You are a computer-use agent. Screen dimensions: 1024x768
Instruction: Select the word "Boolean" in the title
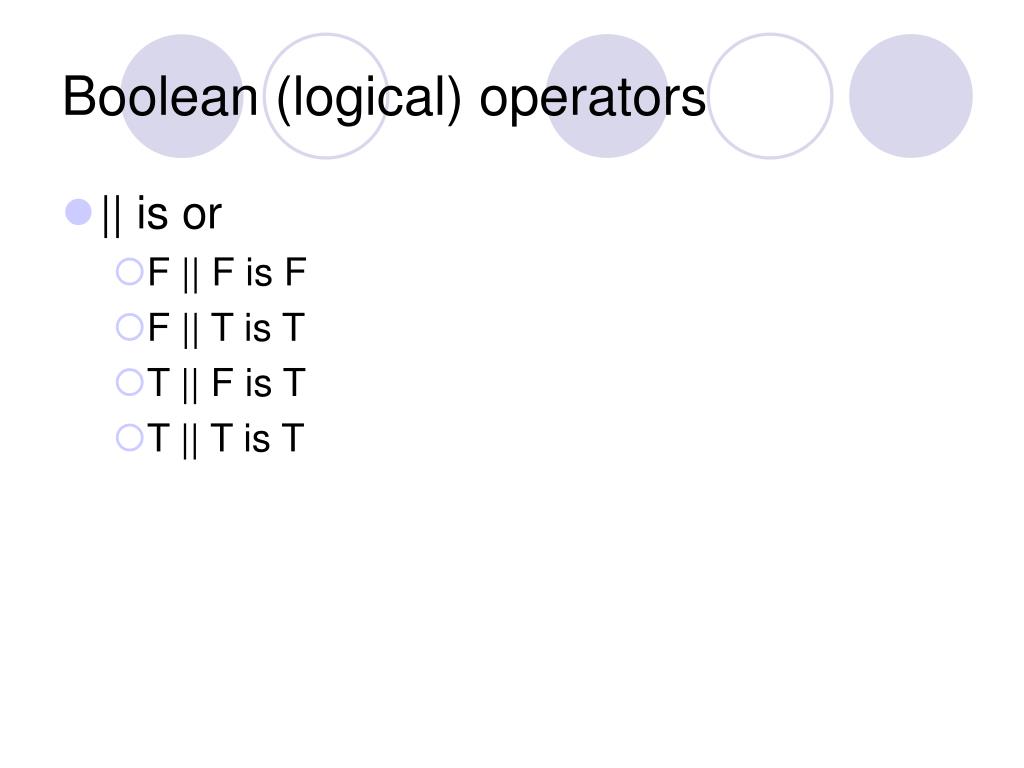[160, 97]
